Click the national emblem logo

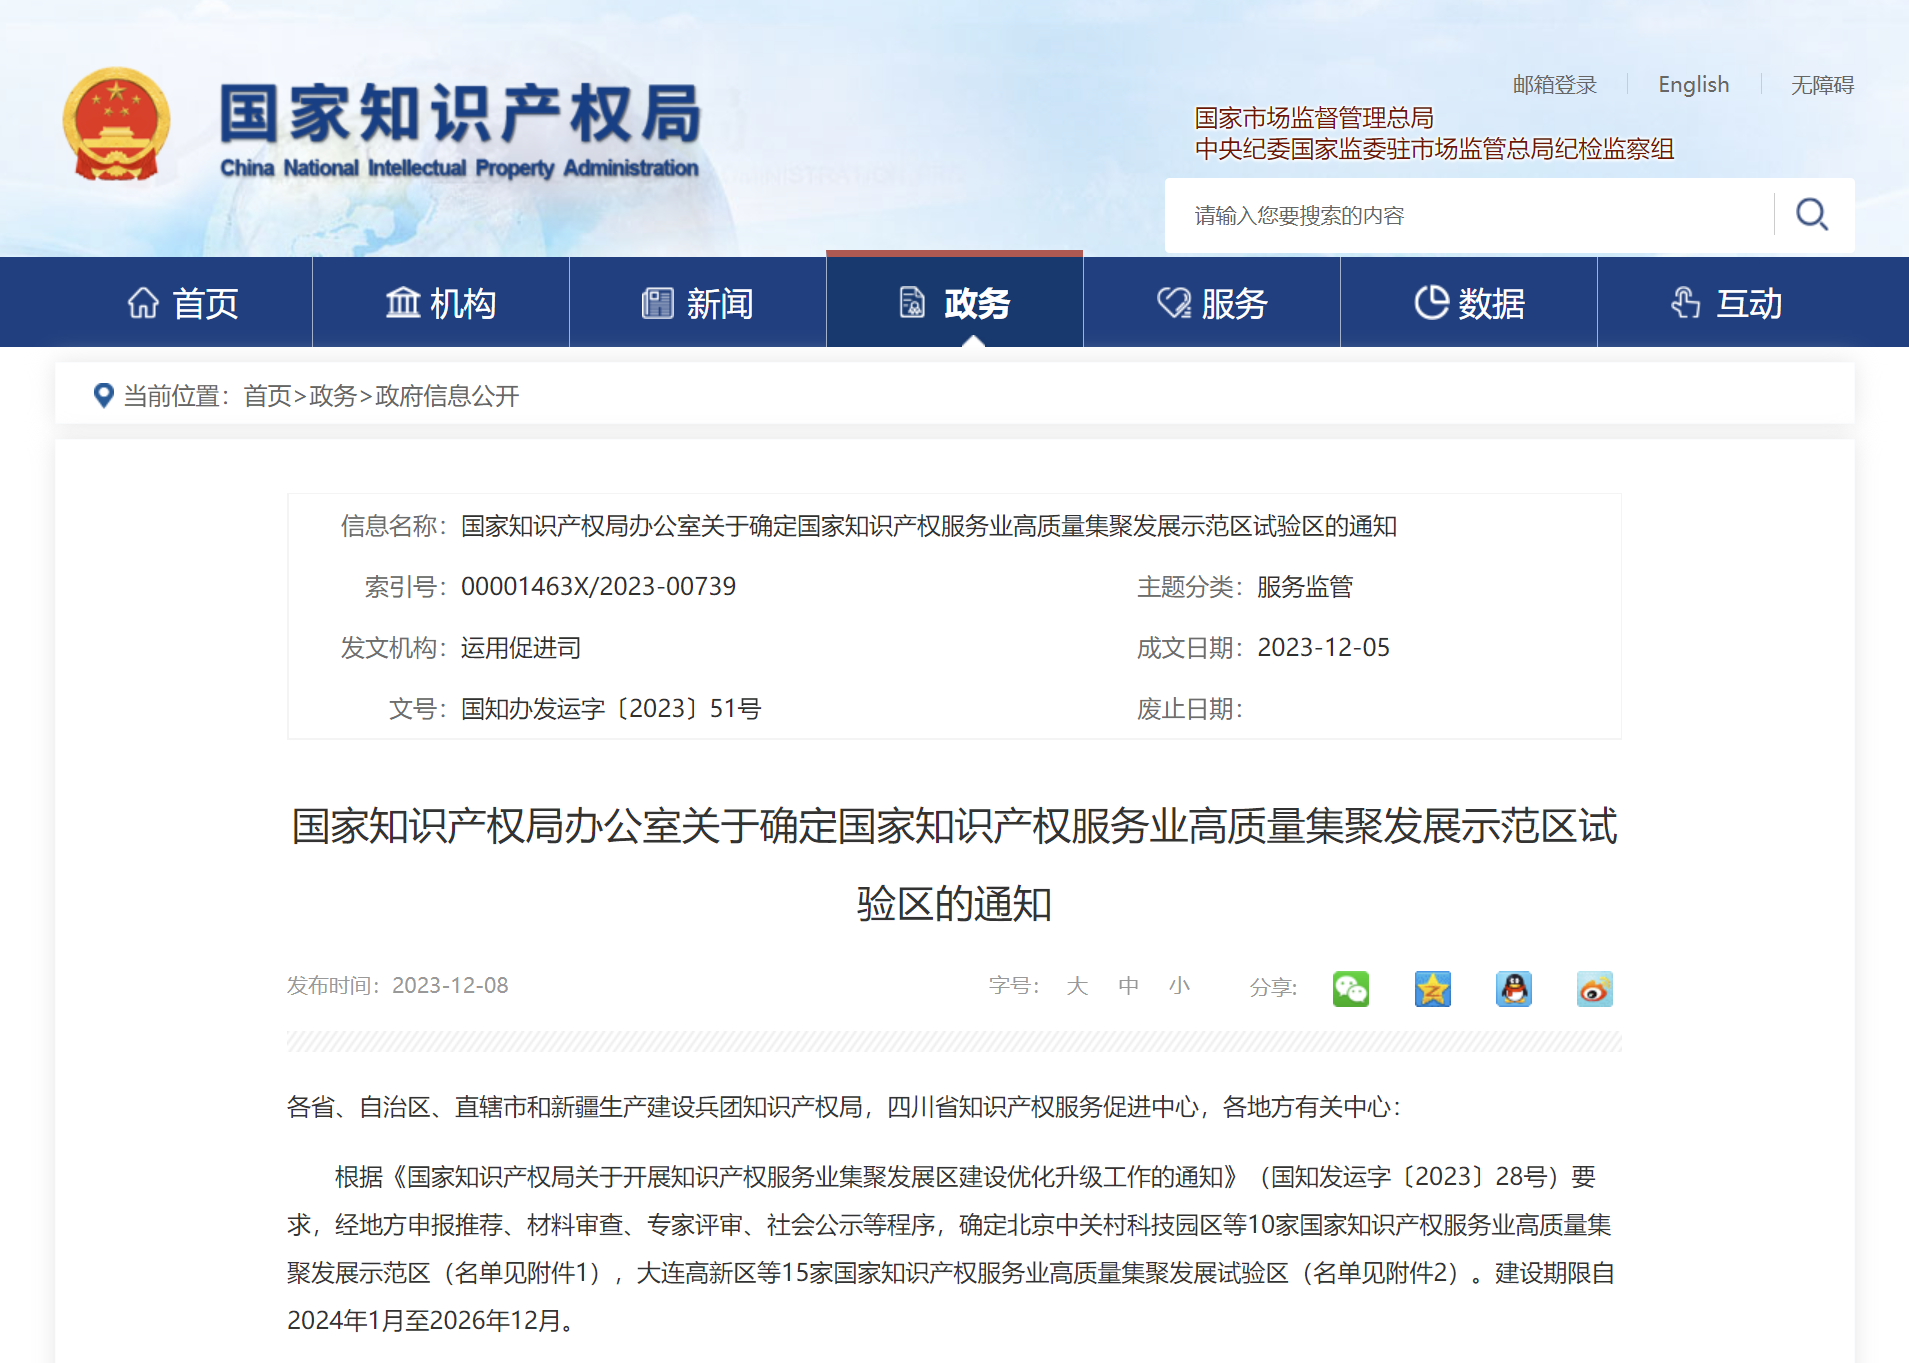pos(116,125)
